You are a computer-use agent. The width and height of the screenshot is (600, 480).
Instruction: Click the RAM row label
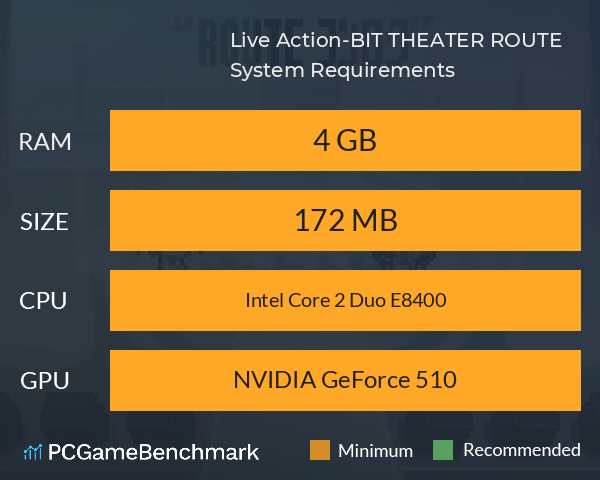[45, 142]
